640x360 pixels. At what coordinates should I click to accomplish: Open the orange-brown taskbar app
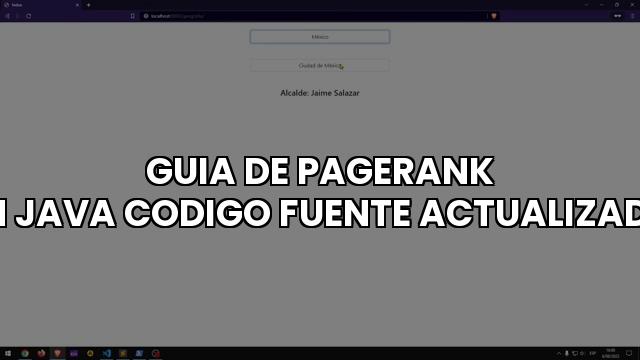[x=123, y=353]
